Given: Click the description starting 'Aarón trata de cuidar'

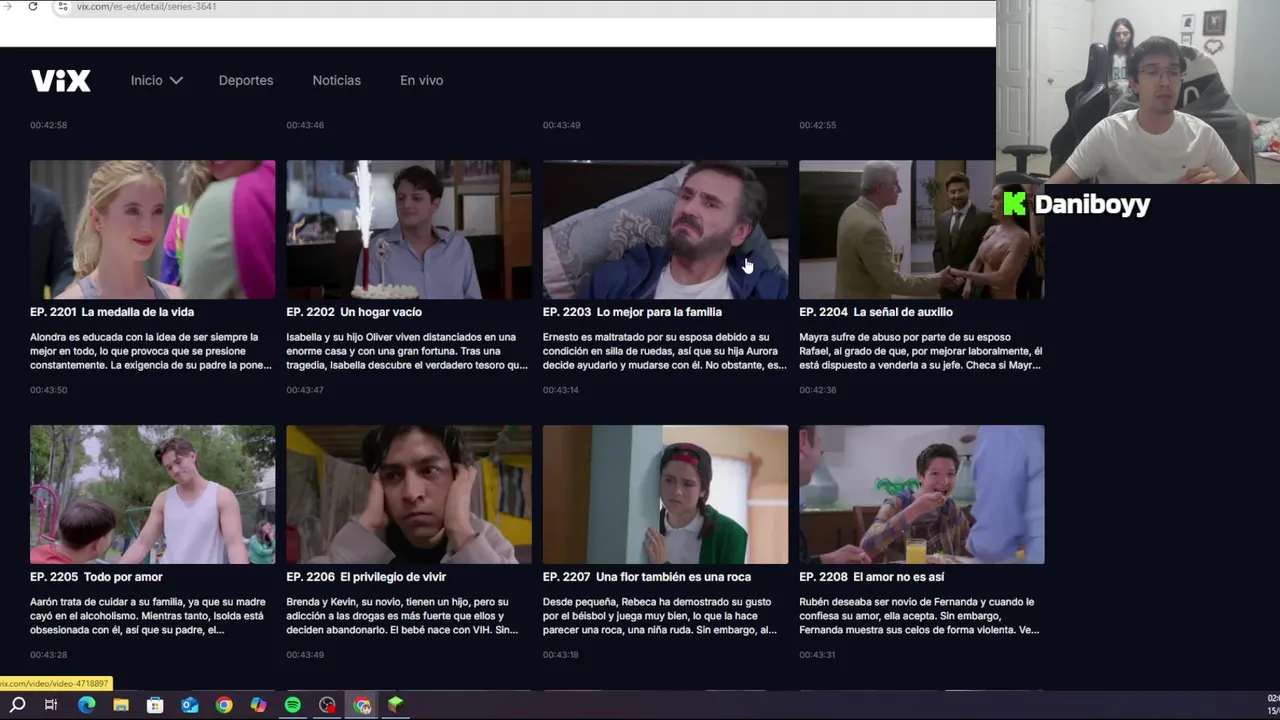Looking at the screenshot, I should [148, 616].
